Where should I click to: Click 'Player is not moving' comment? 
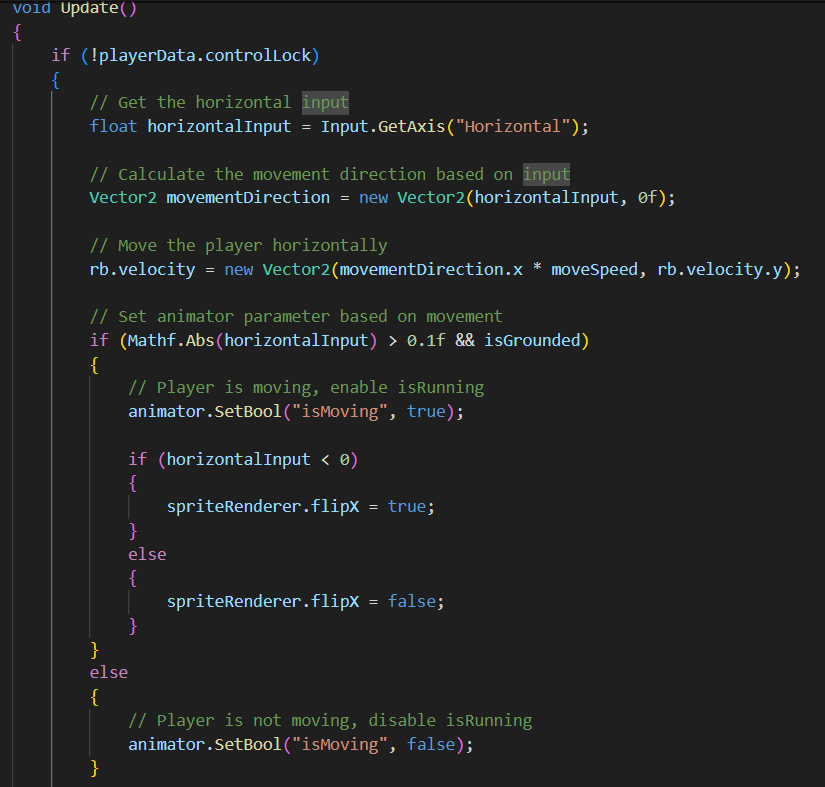330,720
